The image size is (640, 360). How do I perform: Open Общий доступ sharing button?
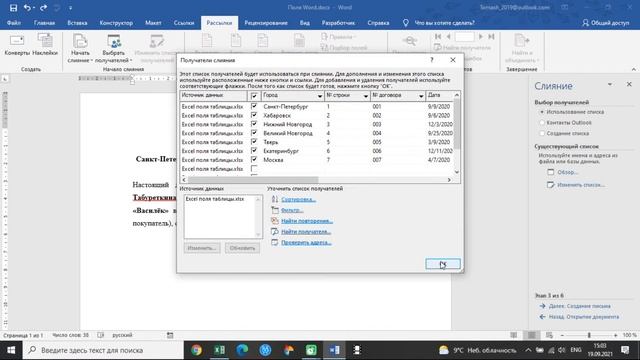pyautogui.click(x=606, y=23)
